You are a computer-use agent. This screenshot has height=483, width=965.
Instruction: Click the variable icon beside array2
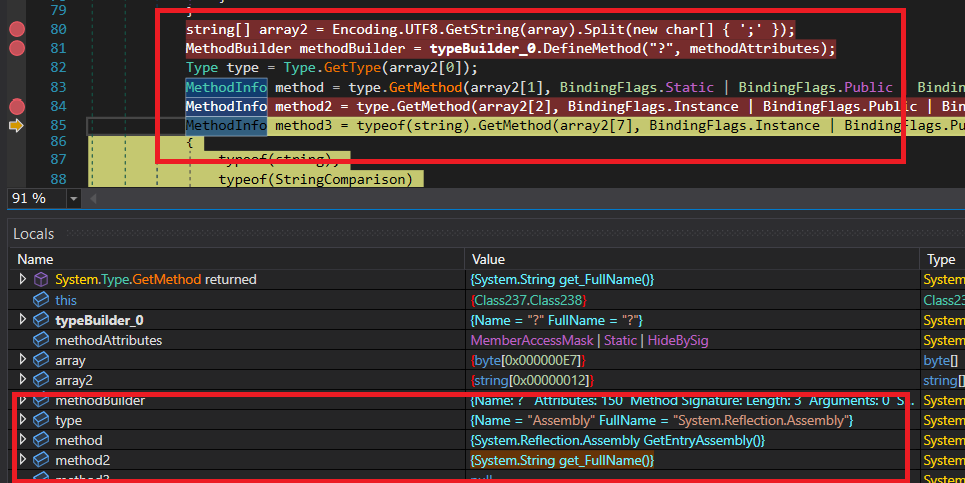41,380
